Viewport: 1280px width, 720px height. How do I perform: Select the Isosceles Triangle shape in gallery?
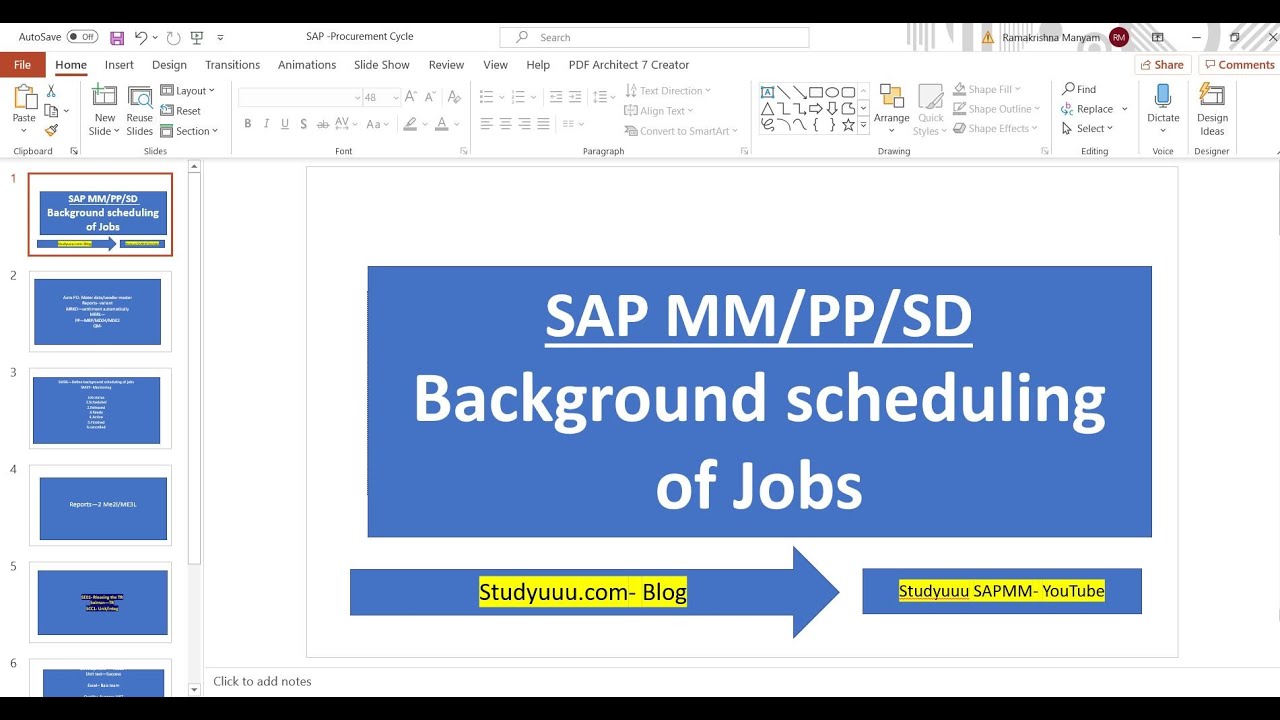click(768, 108)
